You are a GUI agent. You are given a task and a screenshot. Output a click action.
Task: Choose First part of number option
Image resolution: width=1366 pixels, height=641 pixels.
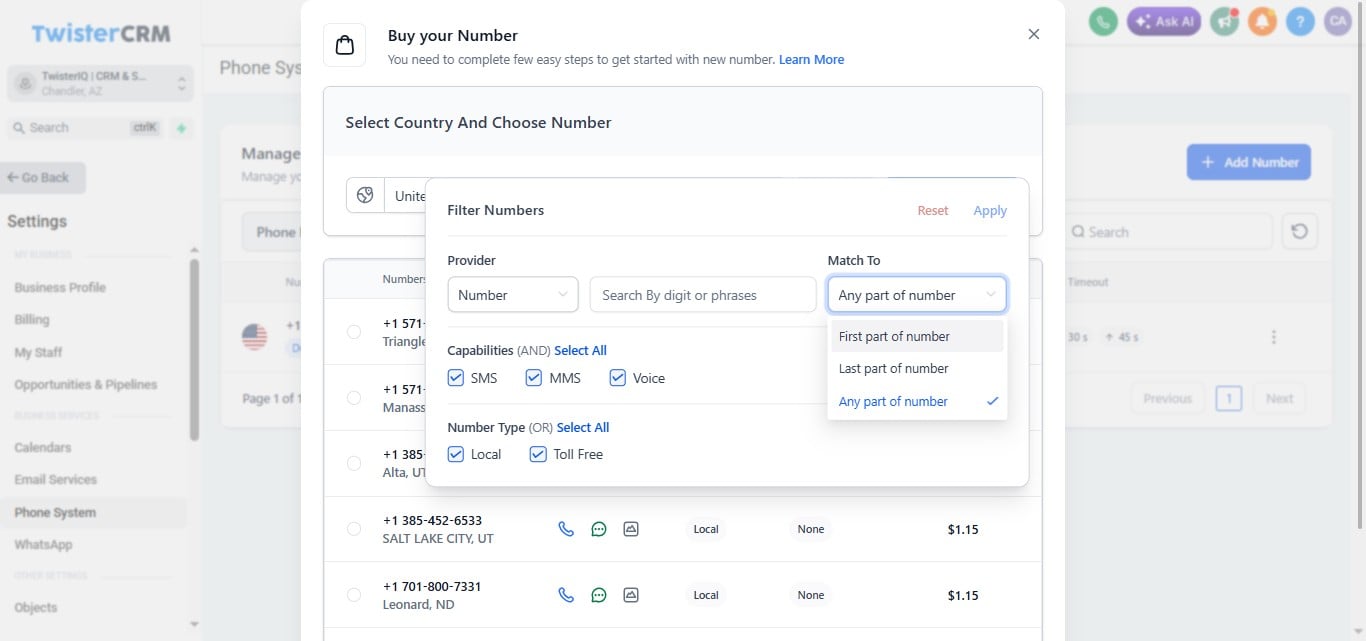tap(917, 336)
